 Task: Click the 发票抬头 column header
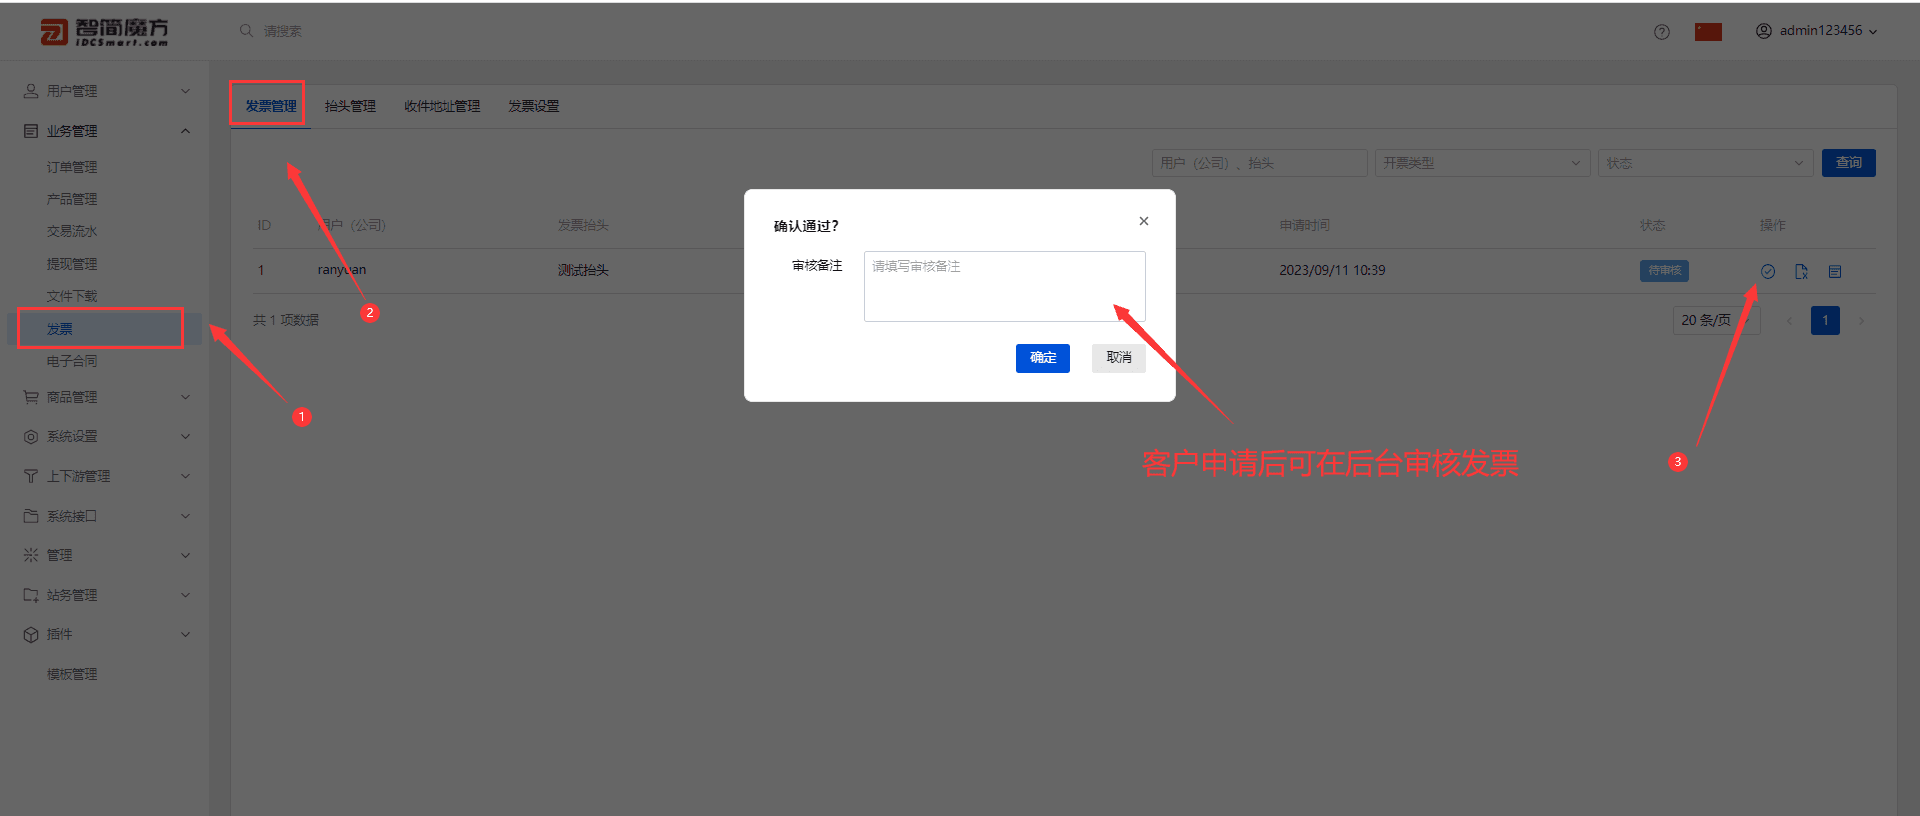583,225
